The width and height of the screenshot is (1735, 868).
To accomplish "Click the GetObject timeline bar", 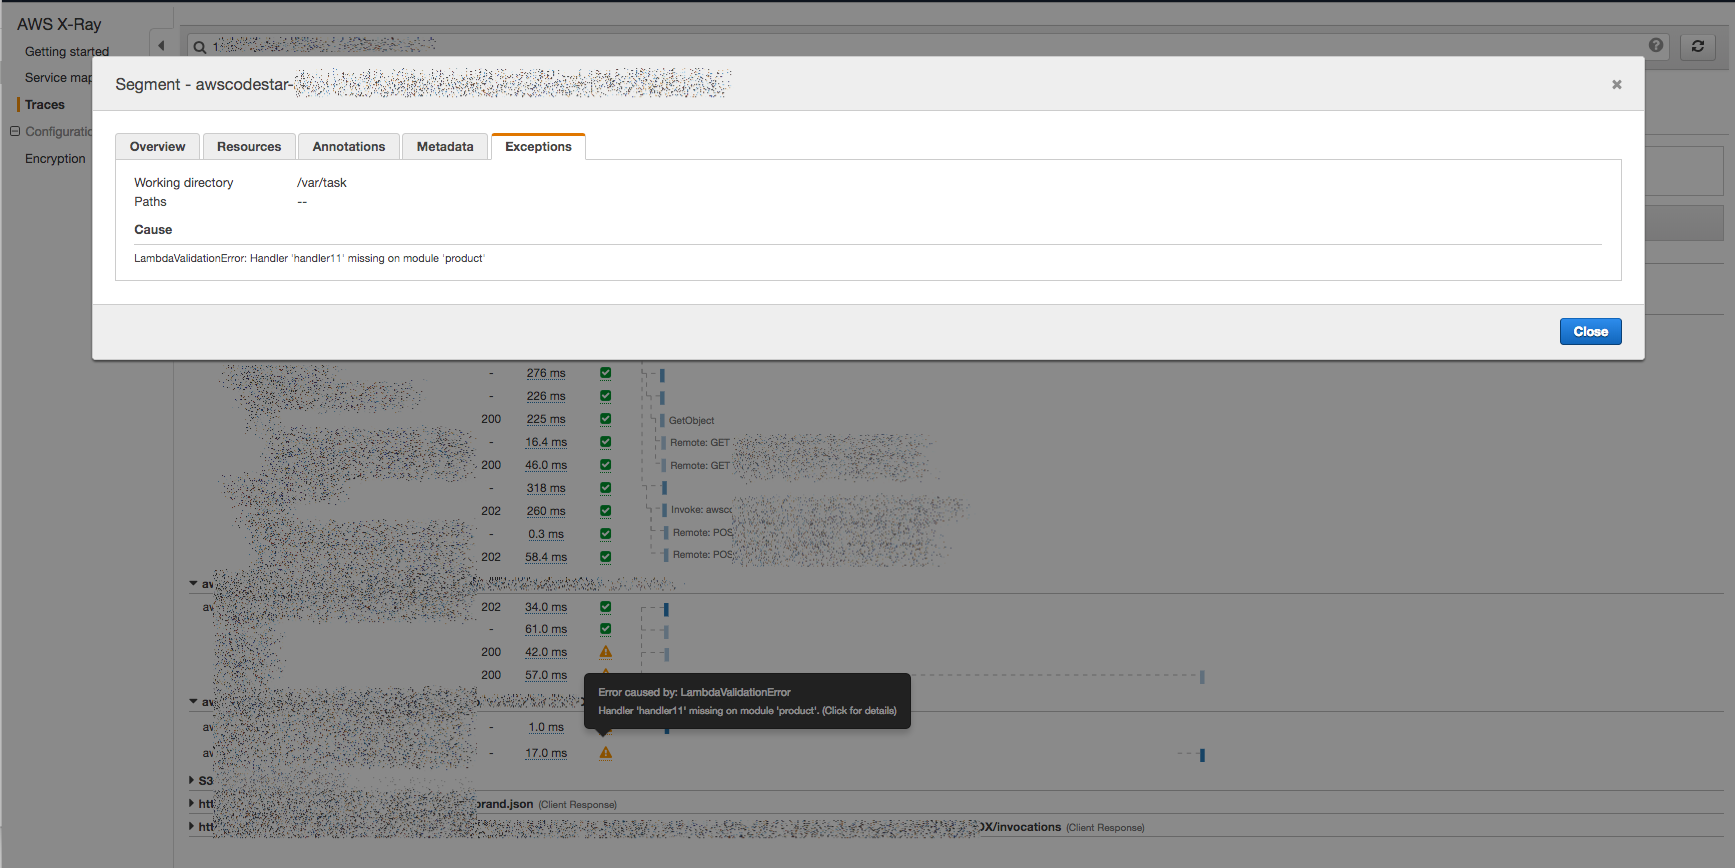I will (662, 420).
